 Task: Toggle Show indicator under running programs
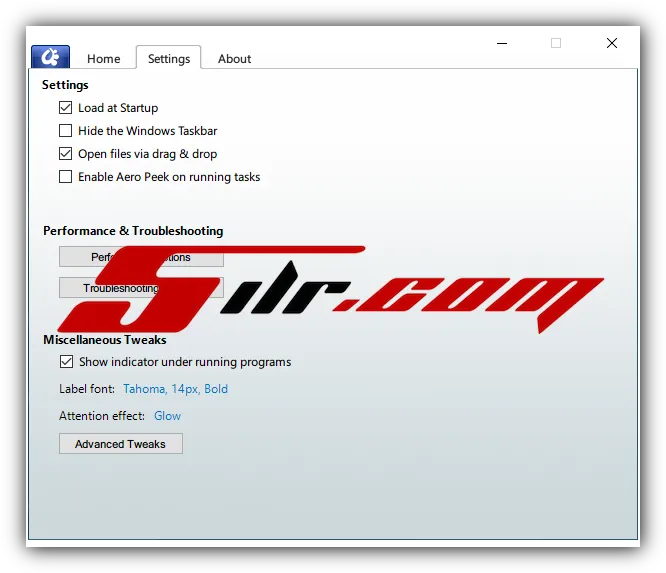point(66,362)
